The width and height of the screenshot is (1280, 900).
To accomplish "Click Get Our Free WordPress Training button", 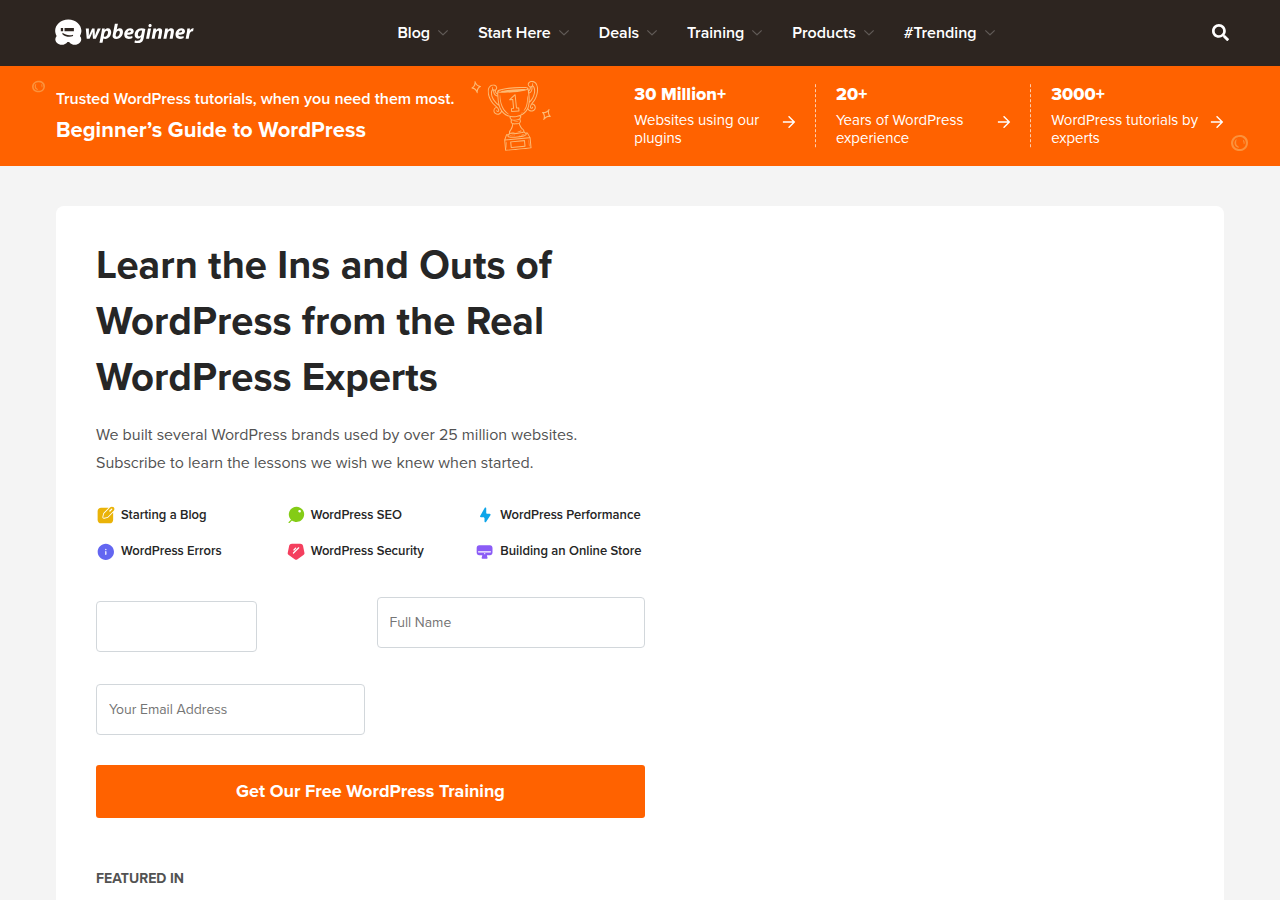I will pos(370,791).
